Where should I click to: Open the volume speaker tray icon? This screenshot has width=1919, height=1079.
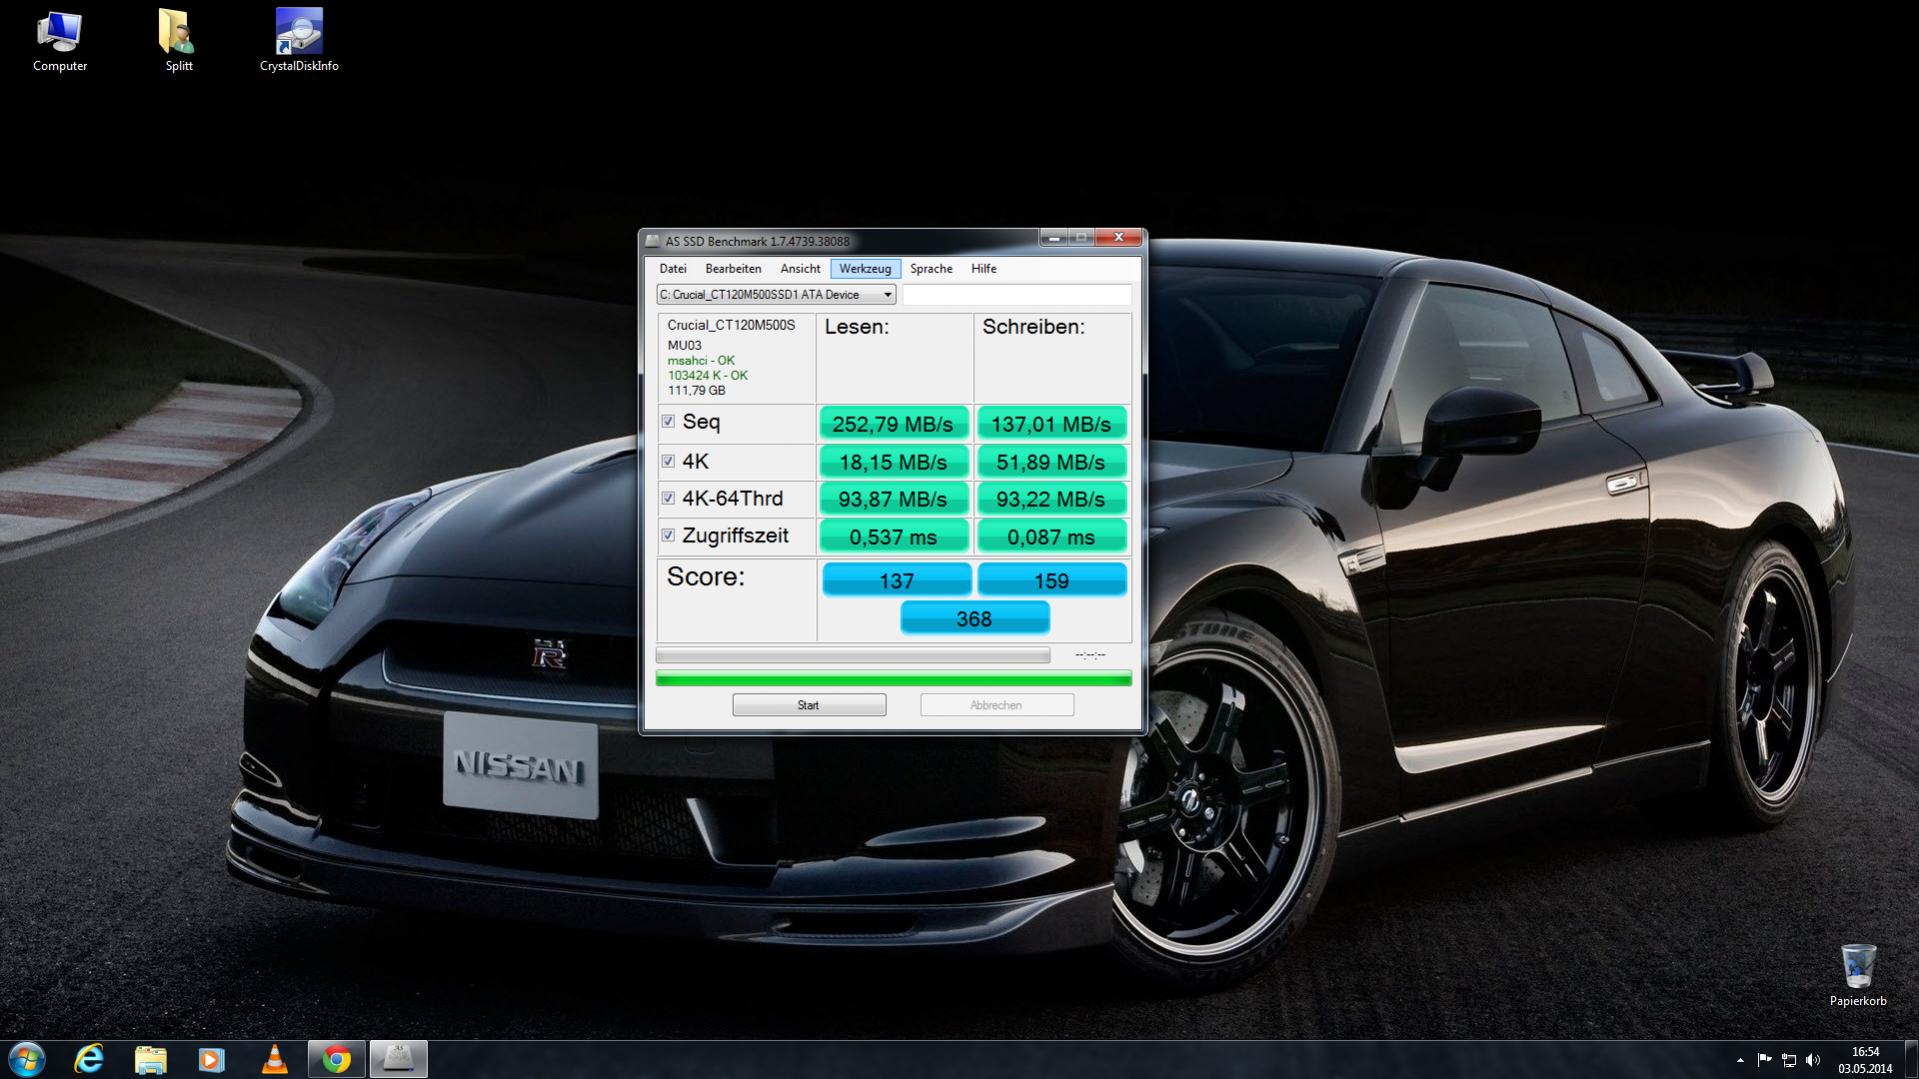click(1813, 1060)
